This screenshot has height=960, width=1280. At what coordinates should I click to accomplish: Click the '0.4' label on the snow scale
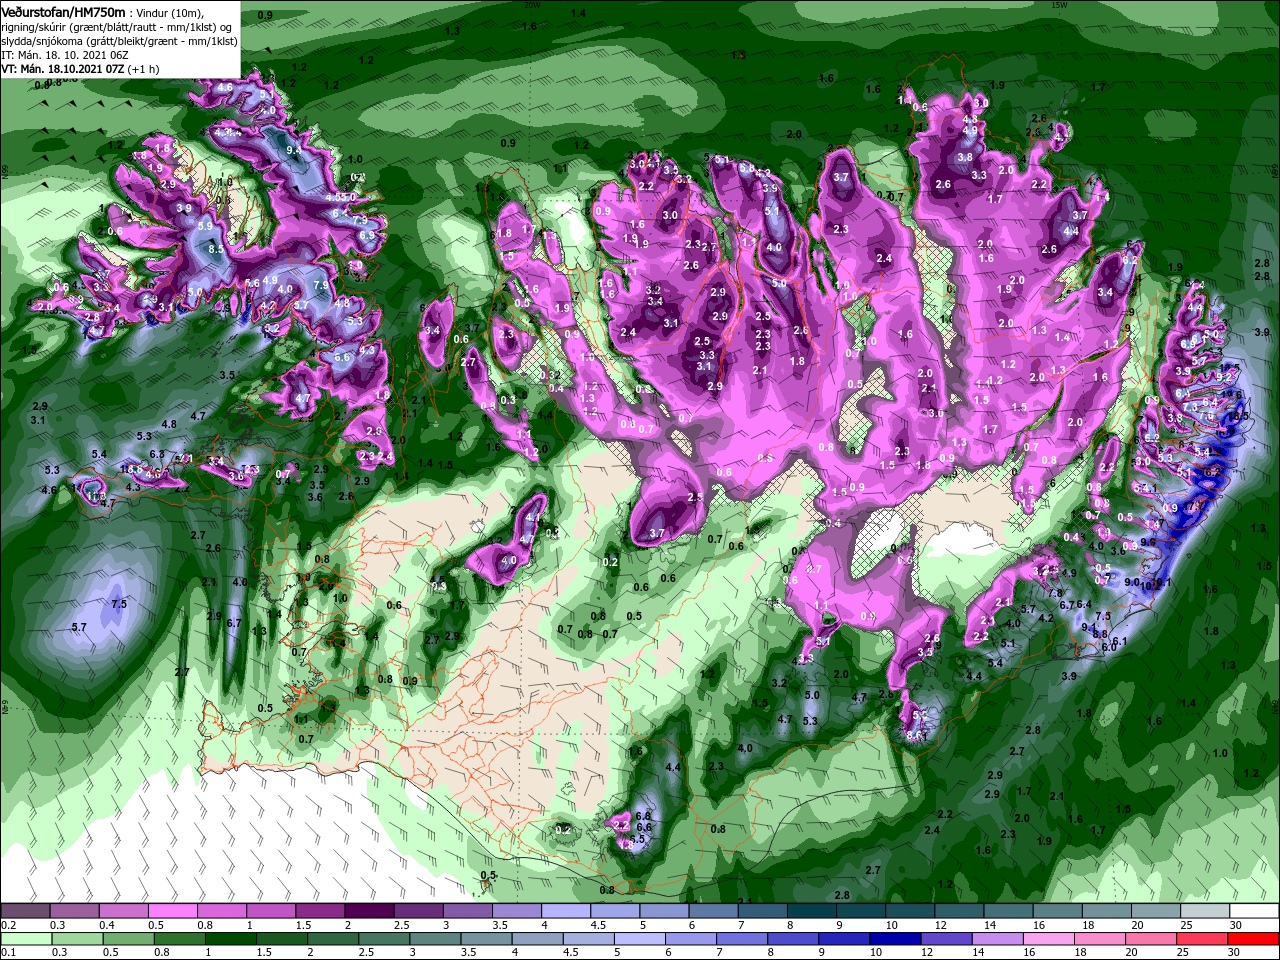(x=107, y=925)
